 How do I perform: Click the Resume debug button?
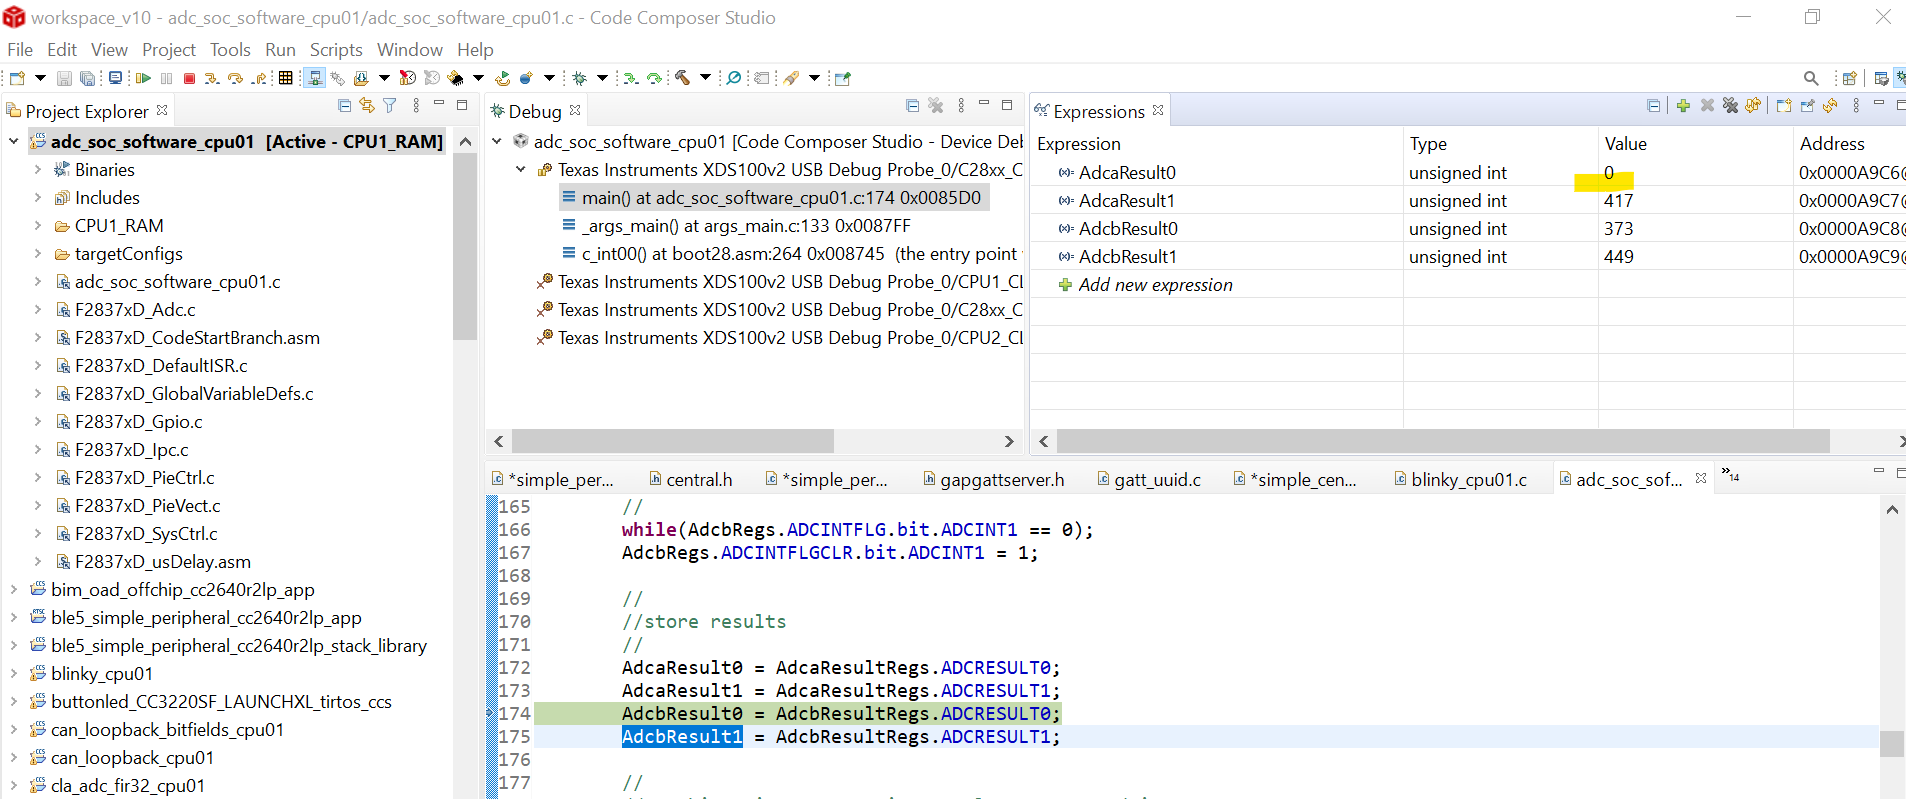pyautogui.click(x=143, y=78)
